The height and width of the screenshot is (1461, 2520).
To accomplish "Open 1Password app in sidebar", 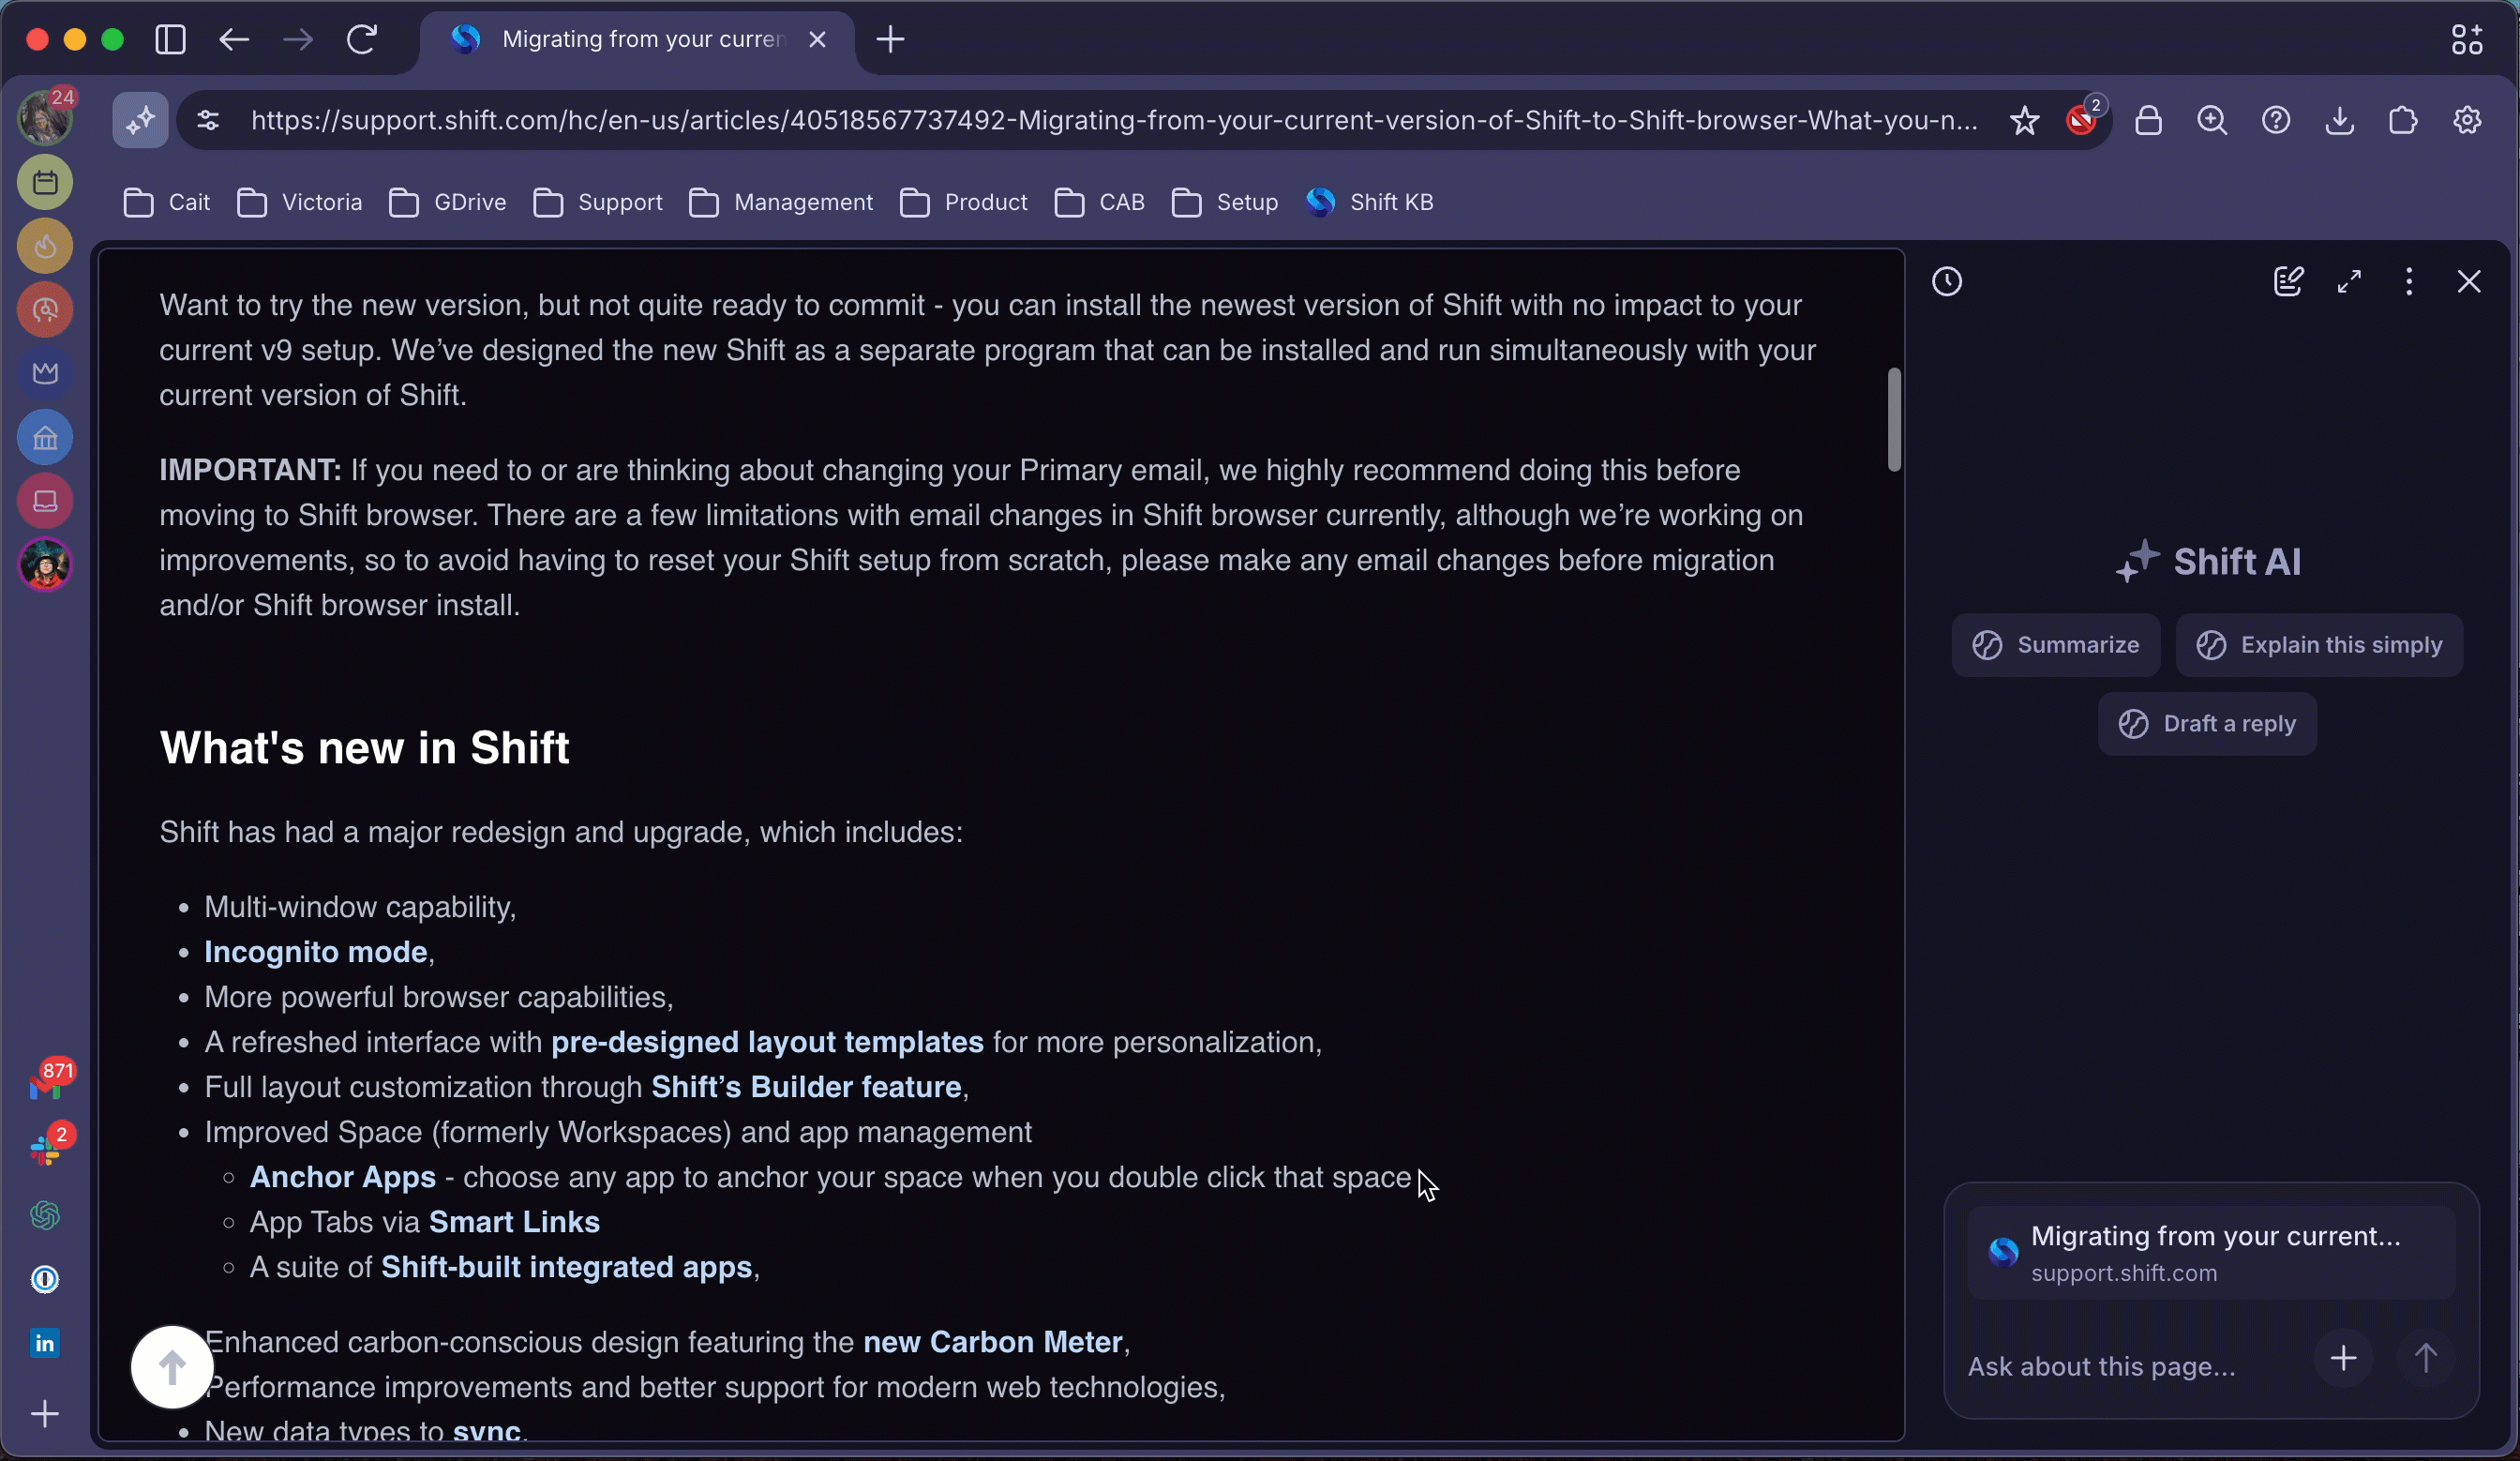I will click(x=45, y=1279).
